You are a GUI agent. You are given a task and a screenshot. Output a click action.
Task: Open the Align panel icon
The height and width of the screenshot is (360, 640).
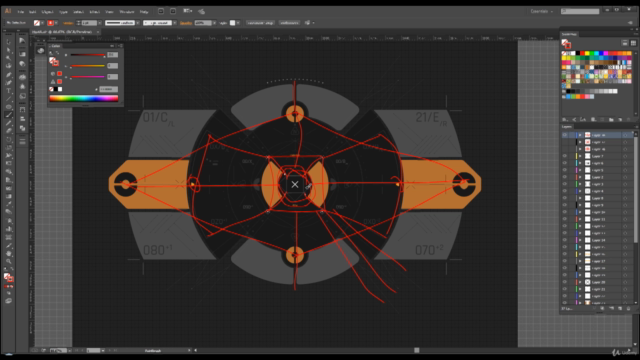click(x=22, y=119)
